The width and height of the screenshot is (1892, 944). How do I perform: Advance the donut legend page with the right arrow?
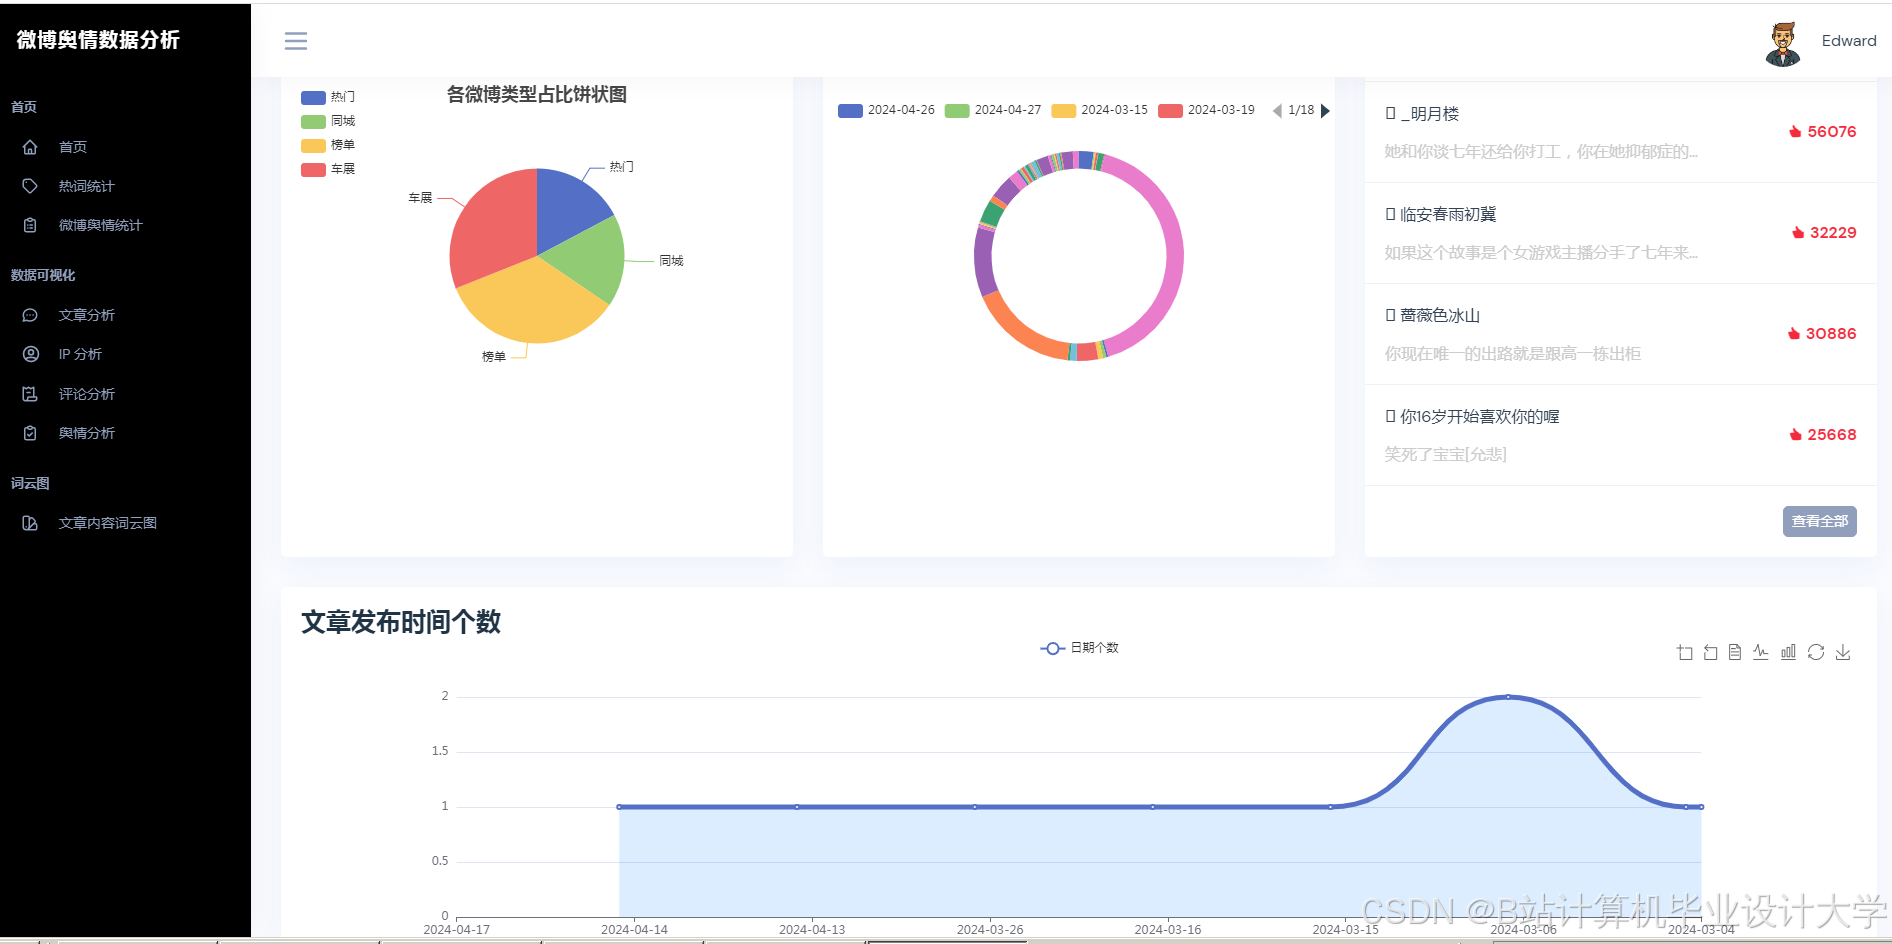point(1325,110)
